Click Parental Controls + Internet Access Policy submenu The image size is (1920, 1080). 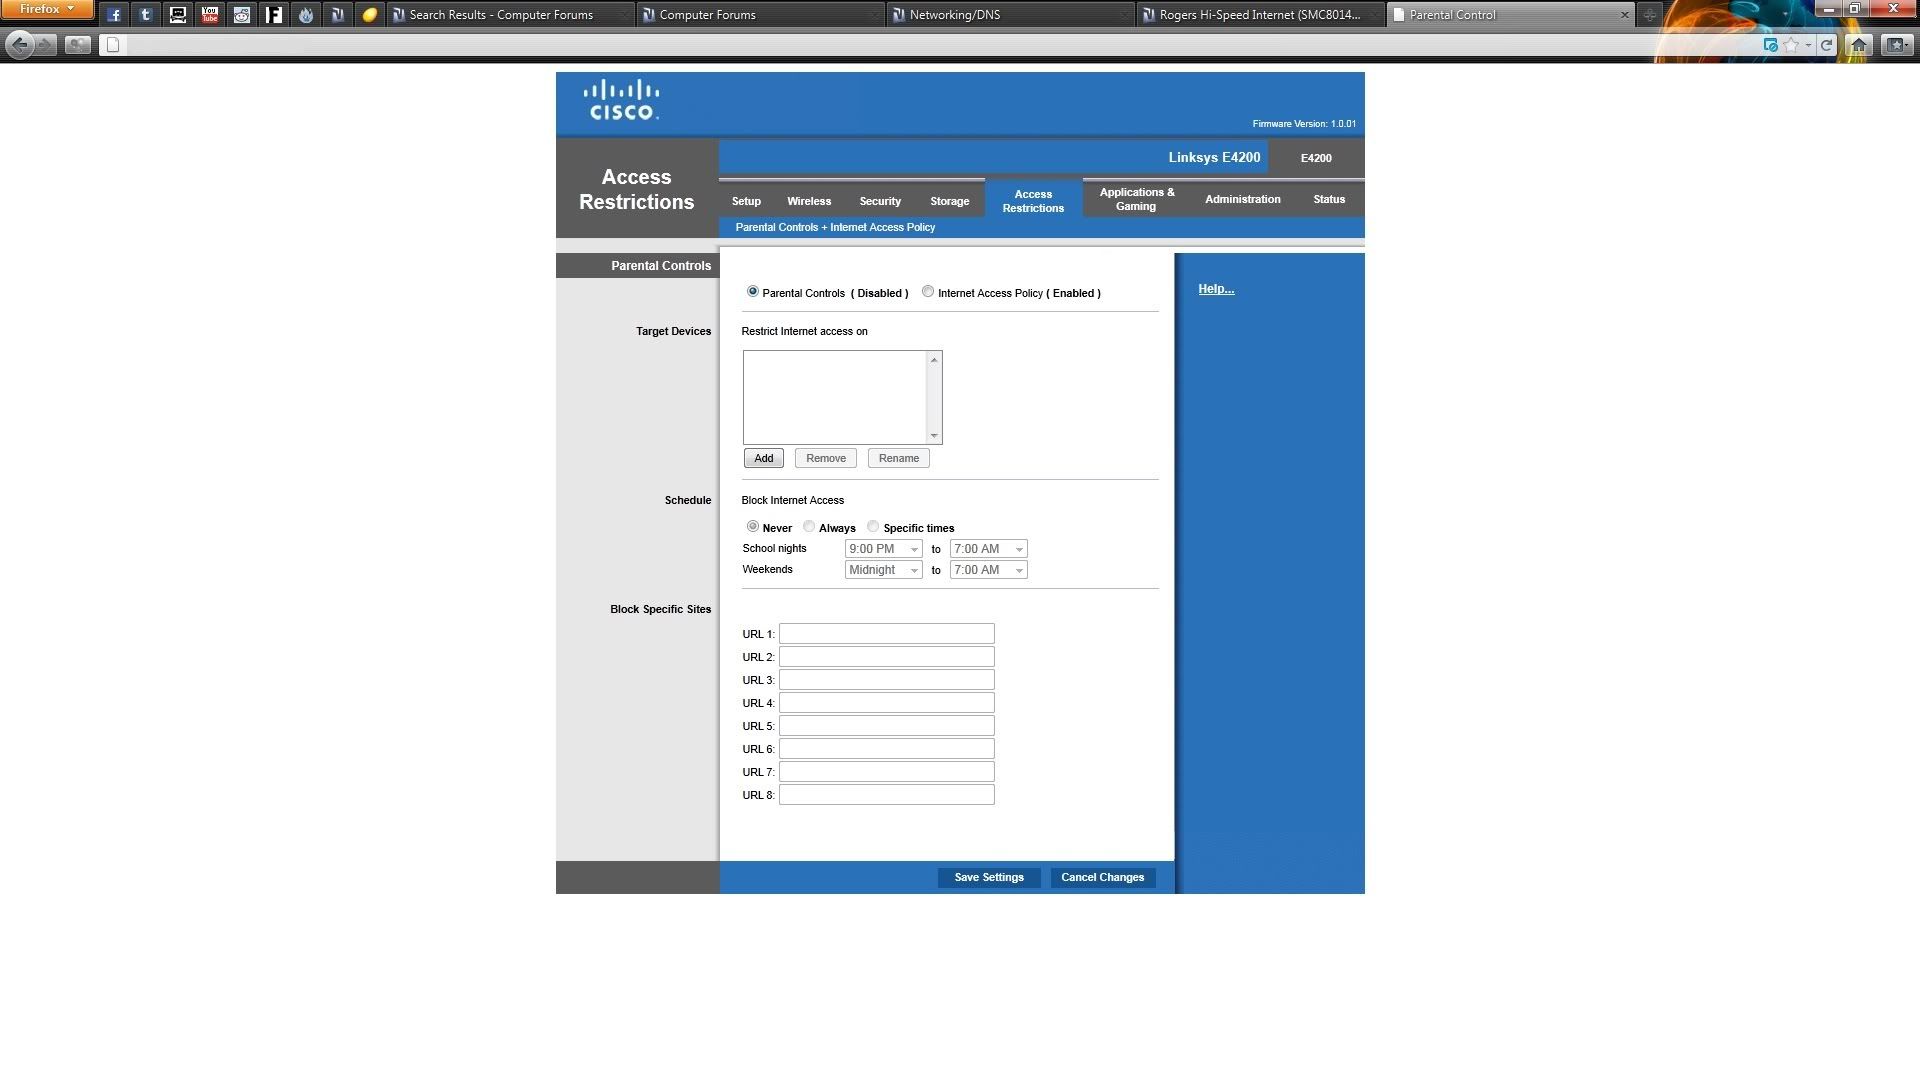[835, 227]
